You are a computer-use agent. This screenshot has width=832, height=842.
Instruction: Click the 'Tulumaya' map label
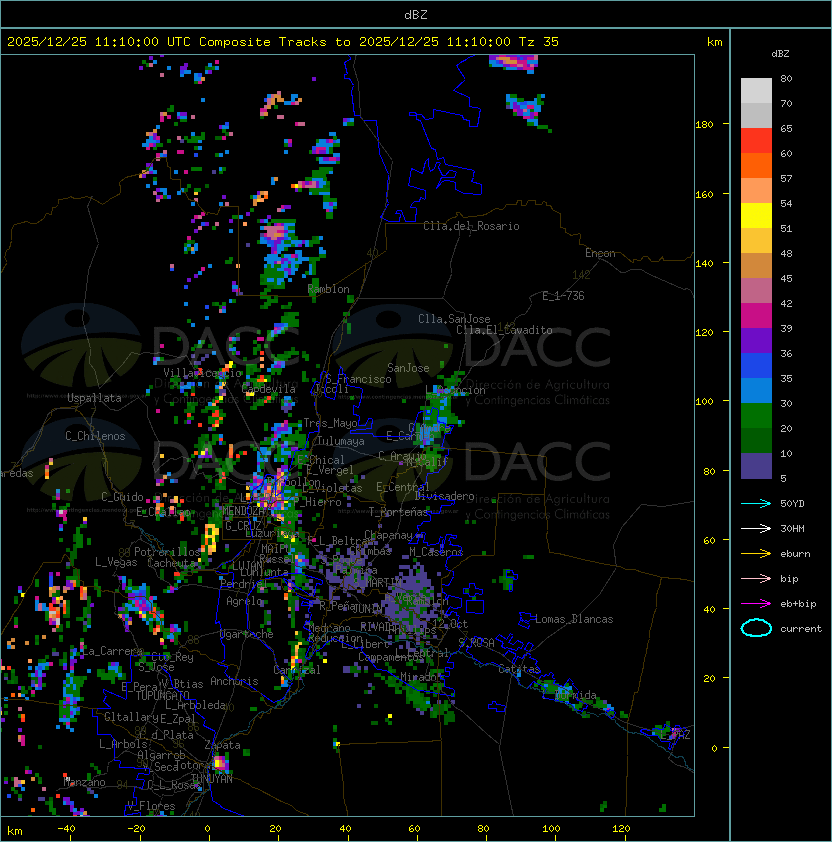coord(341,441)
